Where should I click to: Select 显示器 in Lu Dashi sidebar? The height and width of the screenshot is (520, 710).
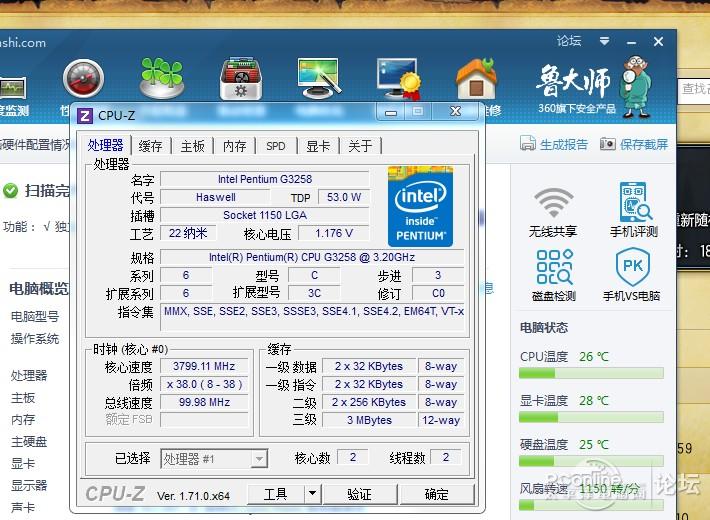(x=29, y=485)
